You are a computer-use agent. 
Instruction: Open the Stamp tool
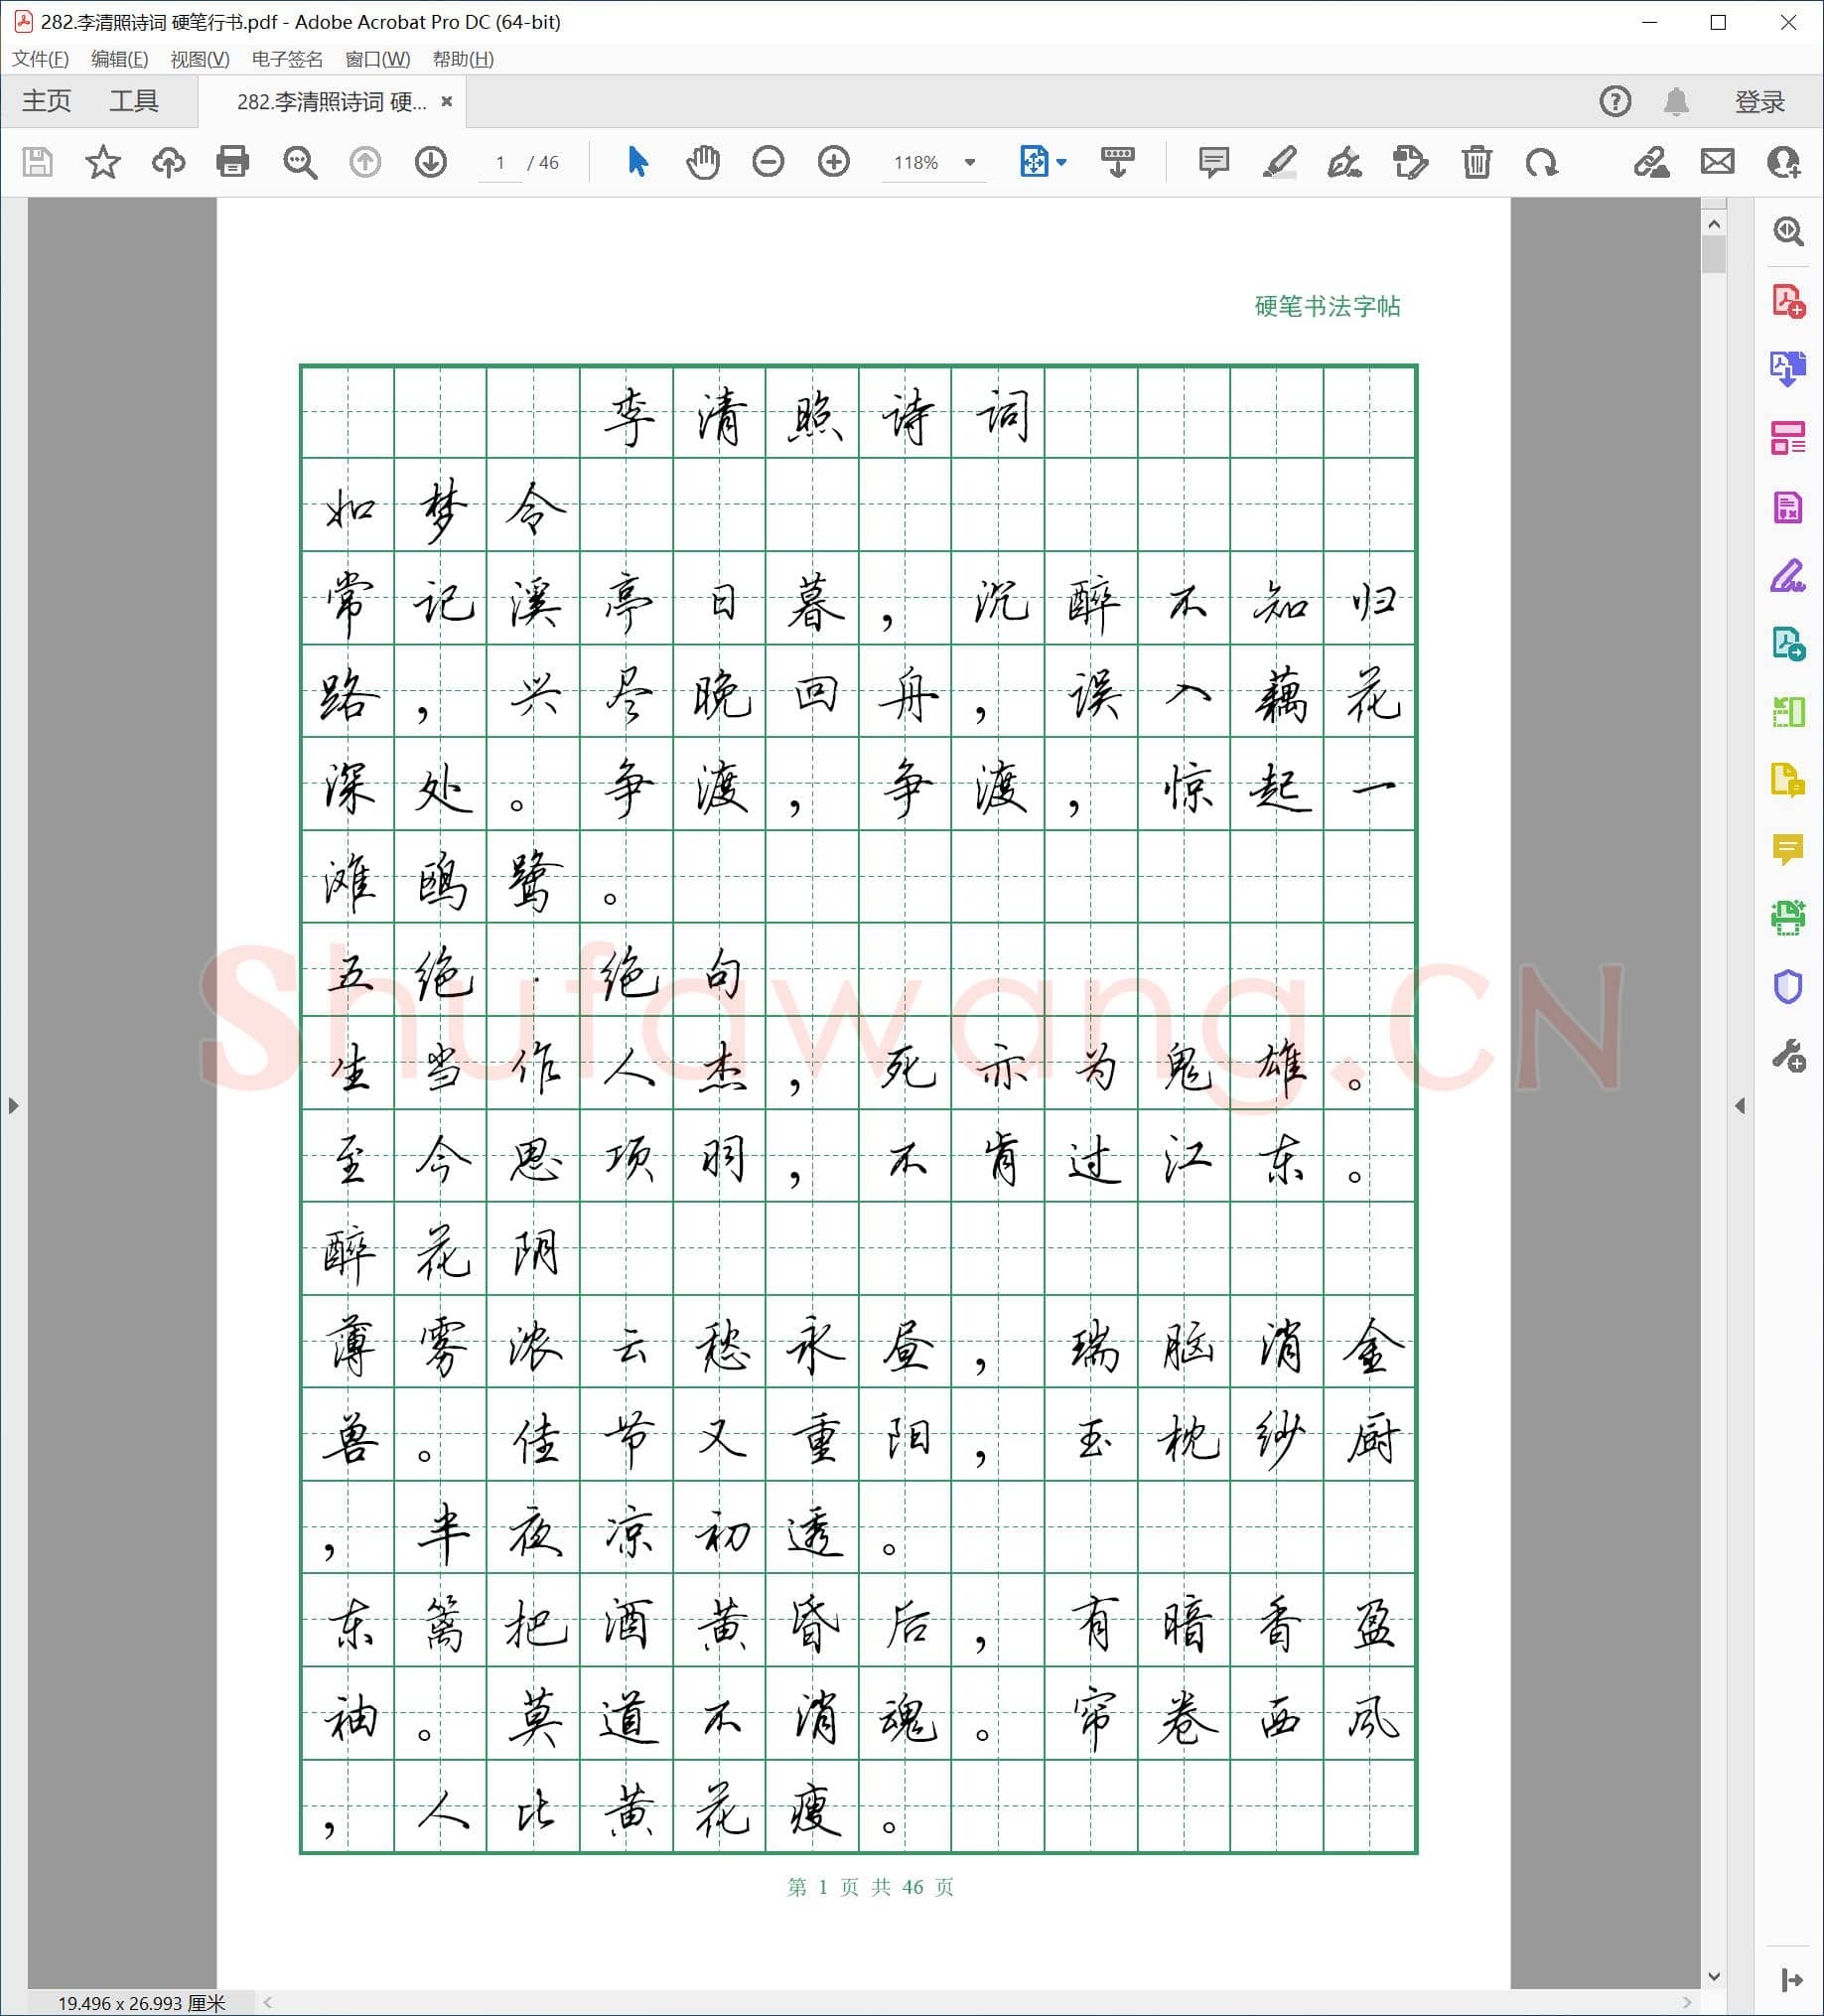[x=1409, y=162]
